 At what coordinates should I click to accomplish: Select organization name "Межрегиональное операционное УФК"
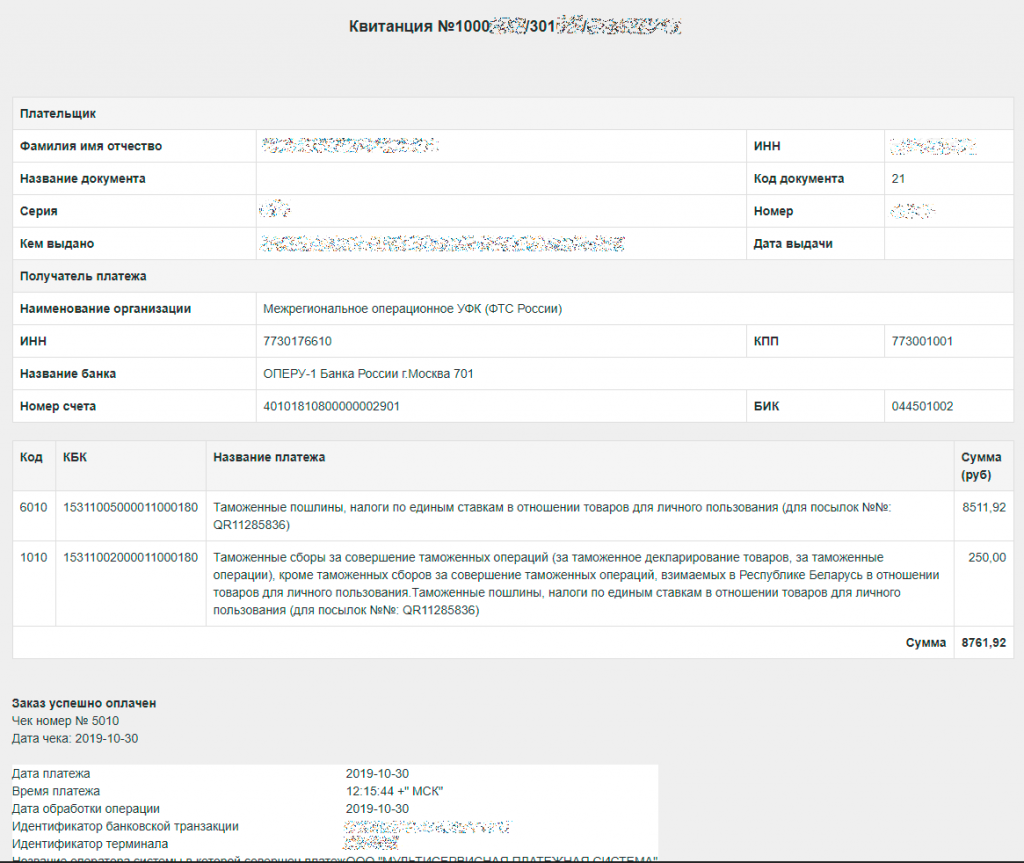[412, 309]
